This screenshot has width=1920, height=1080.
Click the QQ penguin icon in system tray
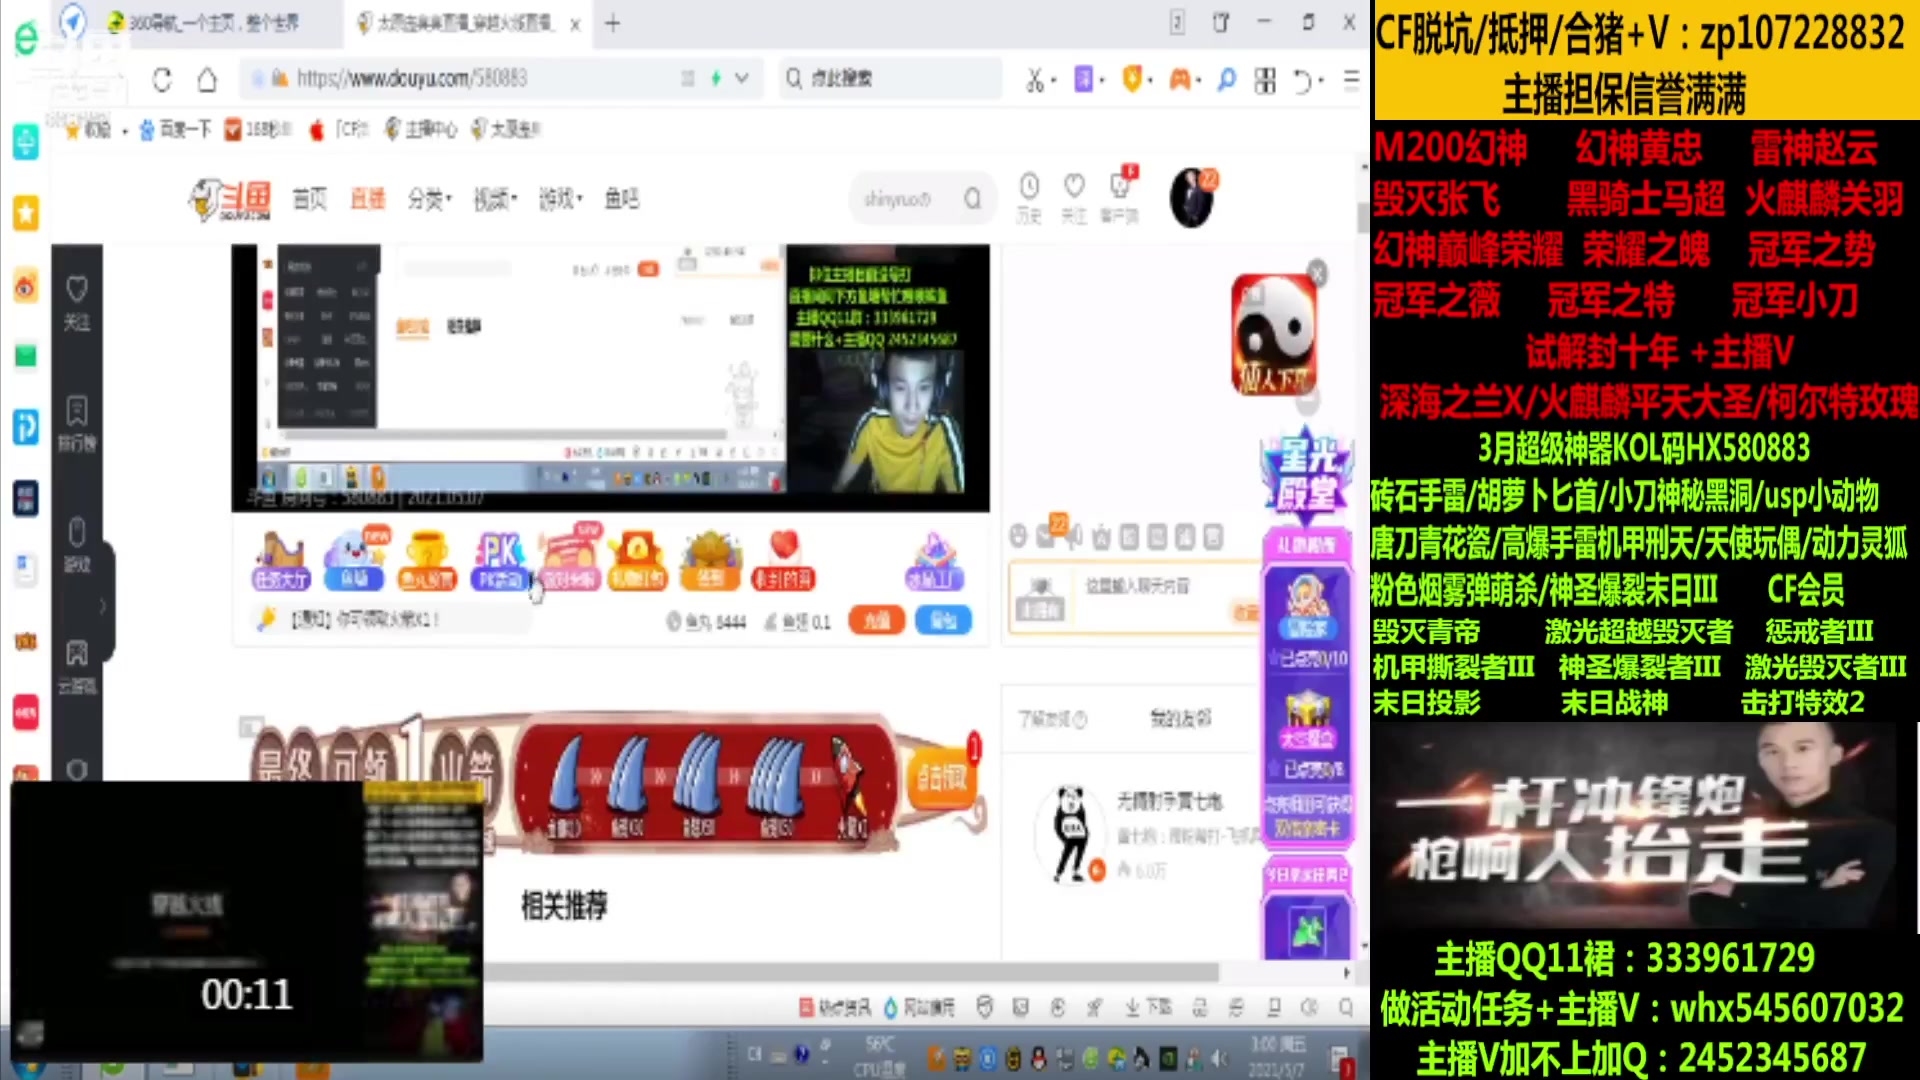tap(1038, 1058)
